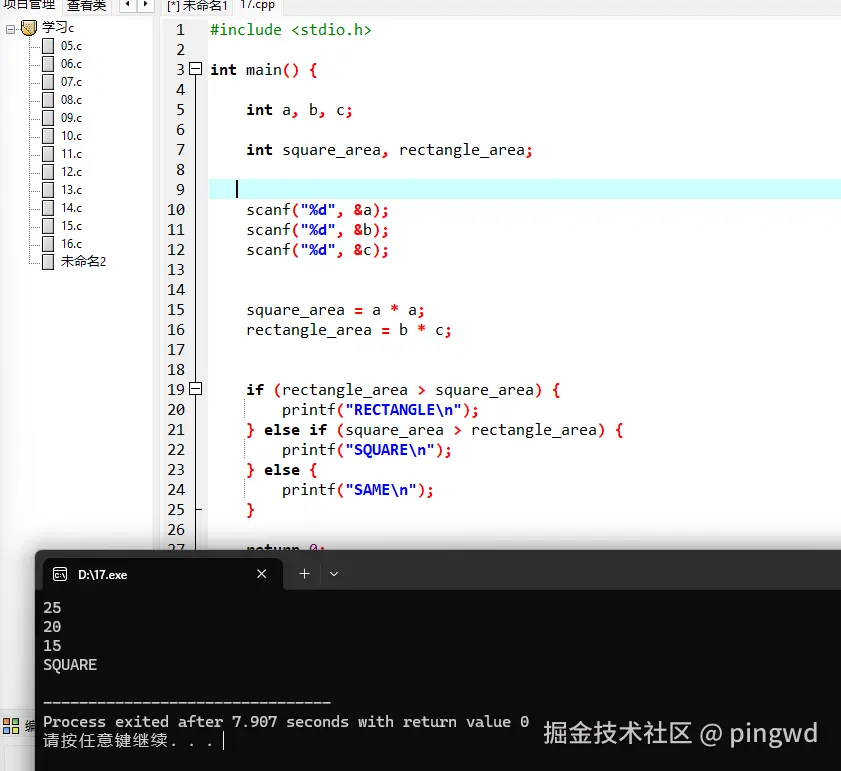Open file 14.c in the project tree
The width and height of the screenshot is (841, 771).
tap(71, 208)
